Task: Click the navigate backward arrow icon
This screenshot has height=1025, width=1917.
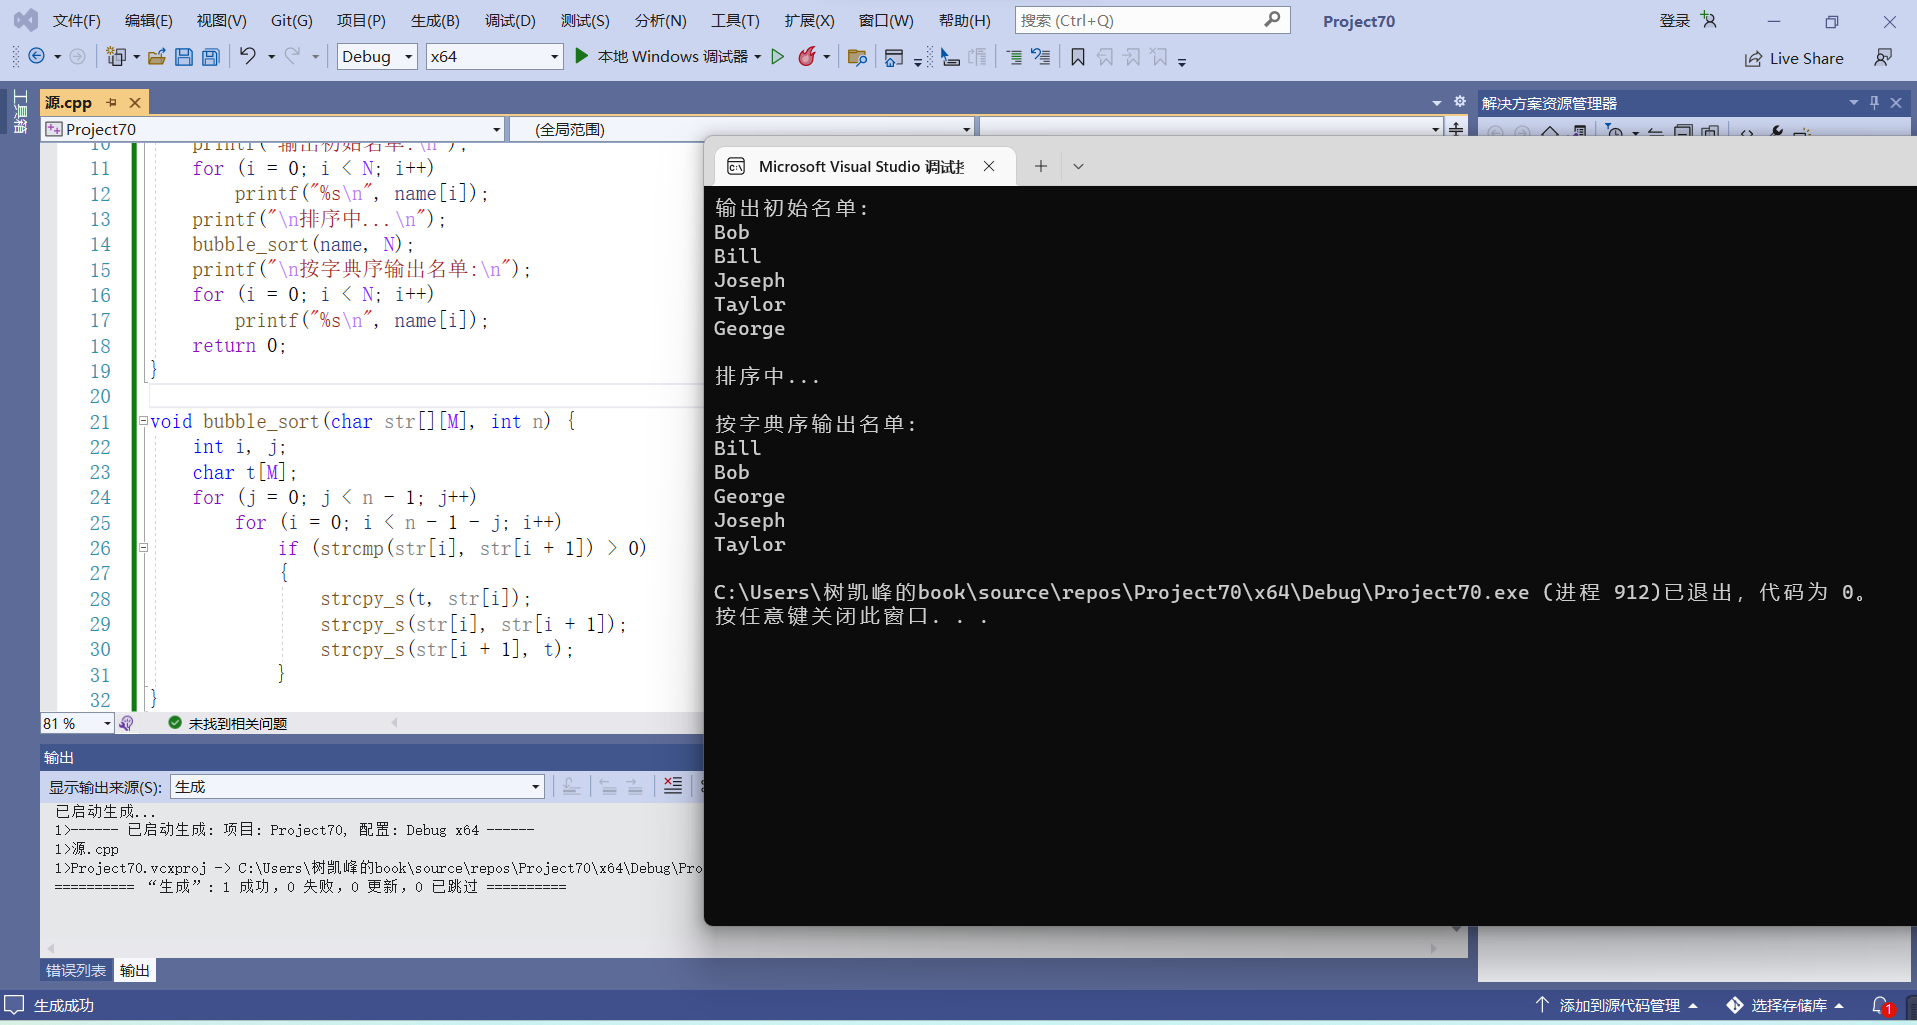Action: 37,57
